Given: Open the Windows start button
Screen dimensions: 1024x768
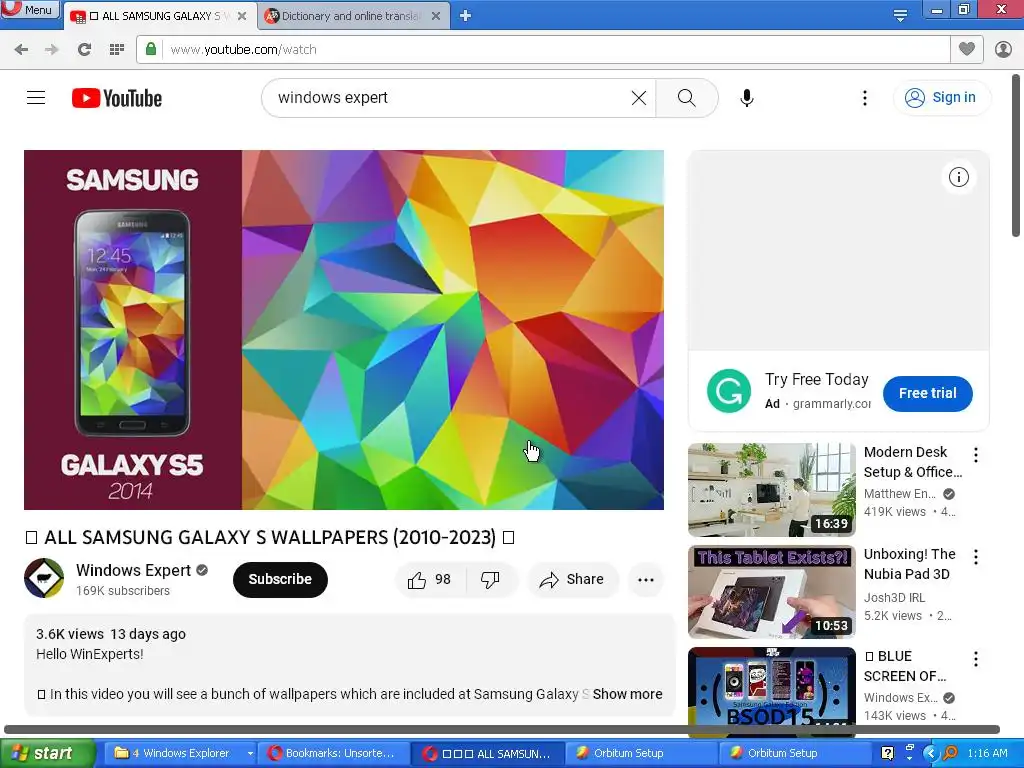Looking at the screenshot, I should pos(47,753).
